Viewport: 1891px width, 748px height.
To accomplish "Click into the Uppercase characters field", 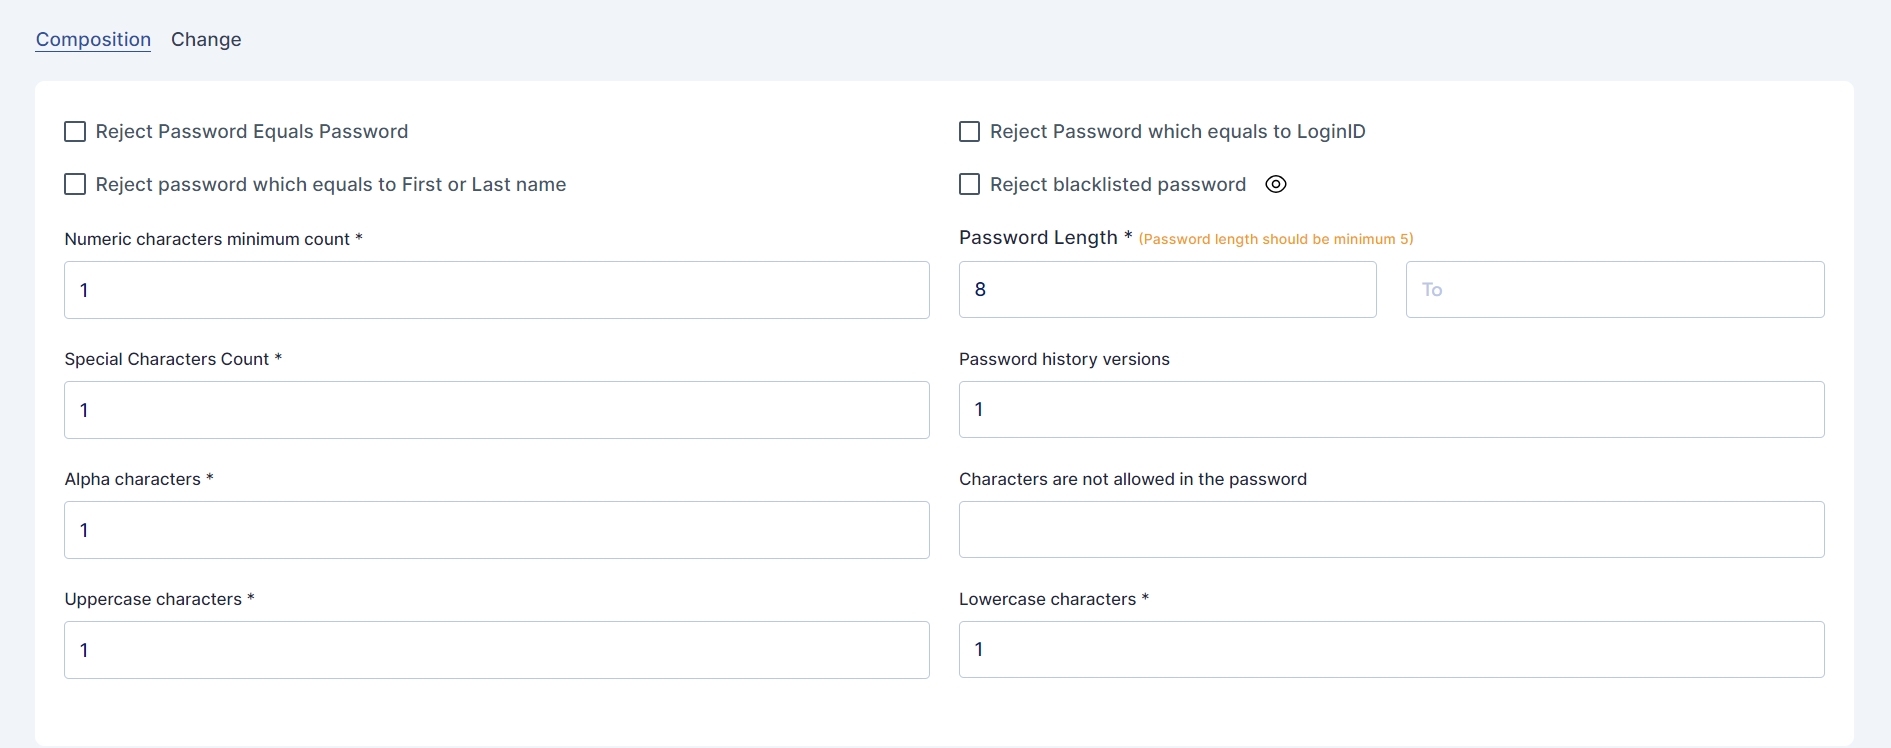I will 496,650.
